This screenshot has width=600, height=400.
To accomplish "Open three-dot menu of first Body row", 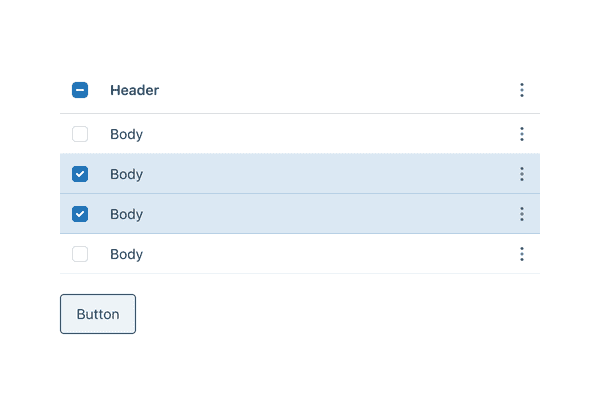I will coord(522,134).
